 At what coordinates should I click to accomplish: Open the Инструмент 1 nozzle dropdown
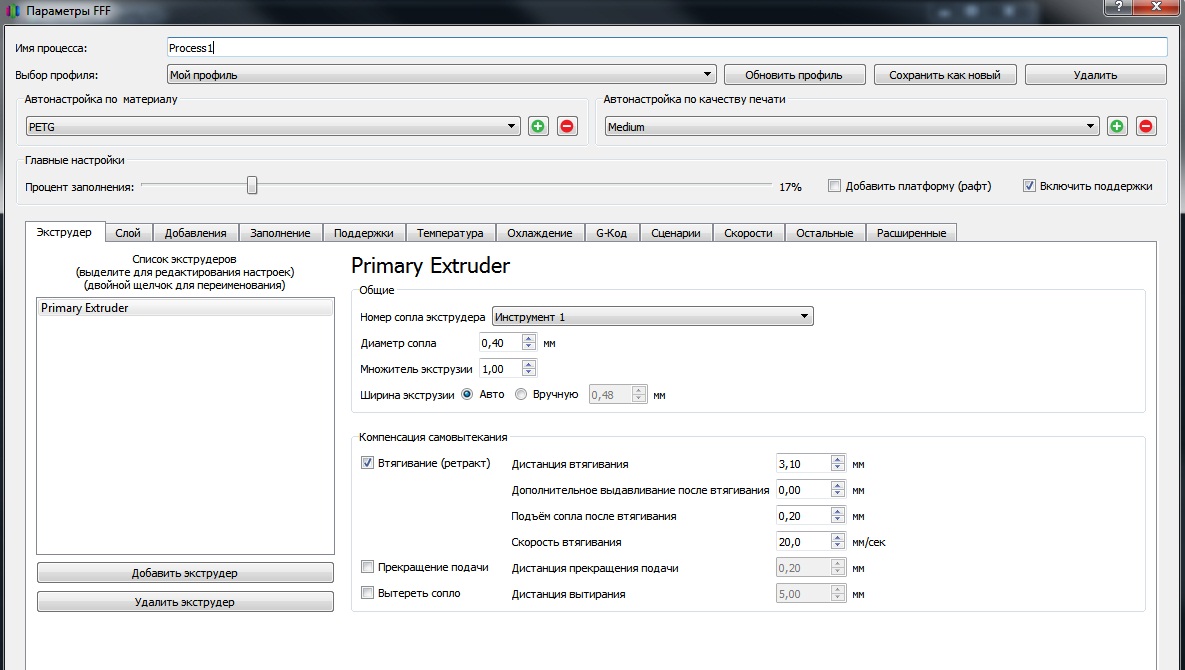[x=652, y=317]
